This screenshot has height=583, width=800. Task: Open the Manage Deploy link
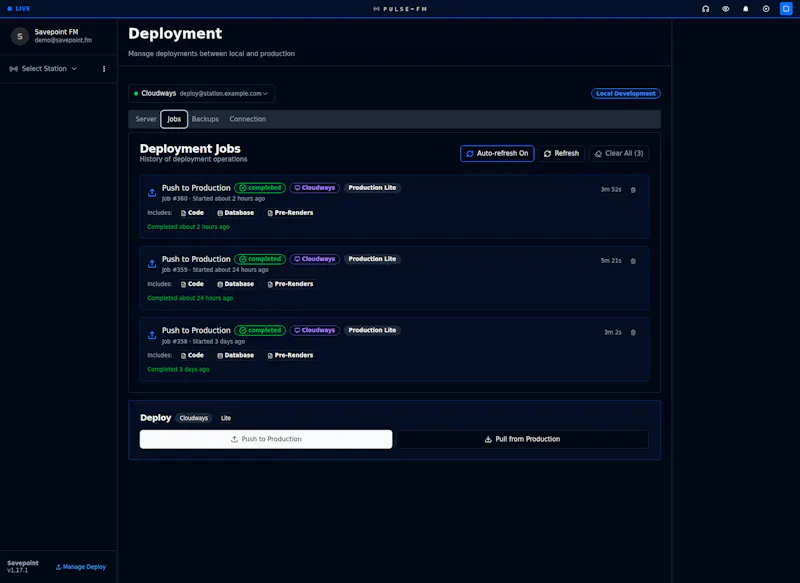(81, 567)
